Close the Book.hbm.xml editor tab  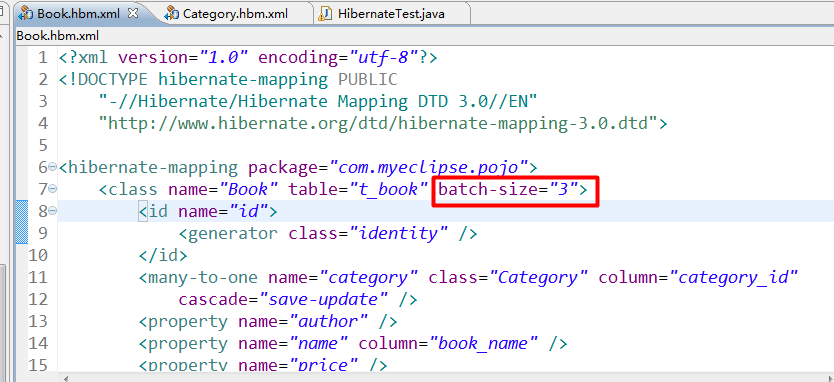point(134,13)
